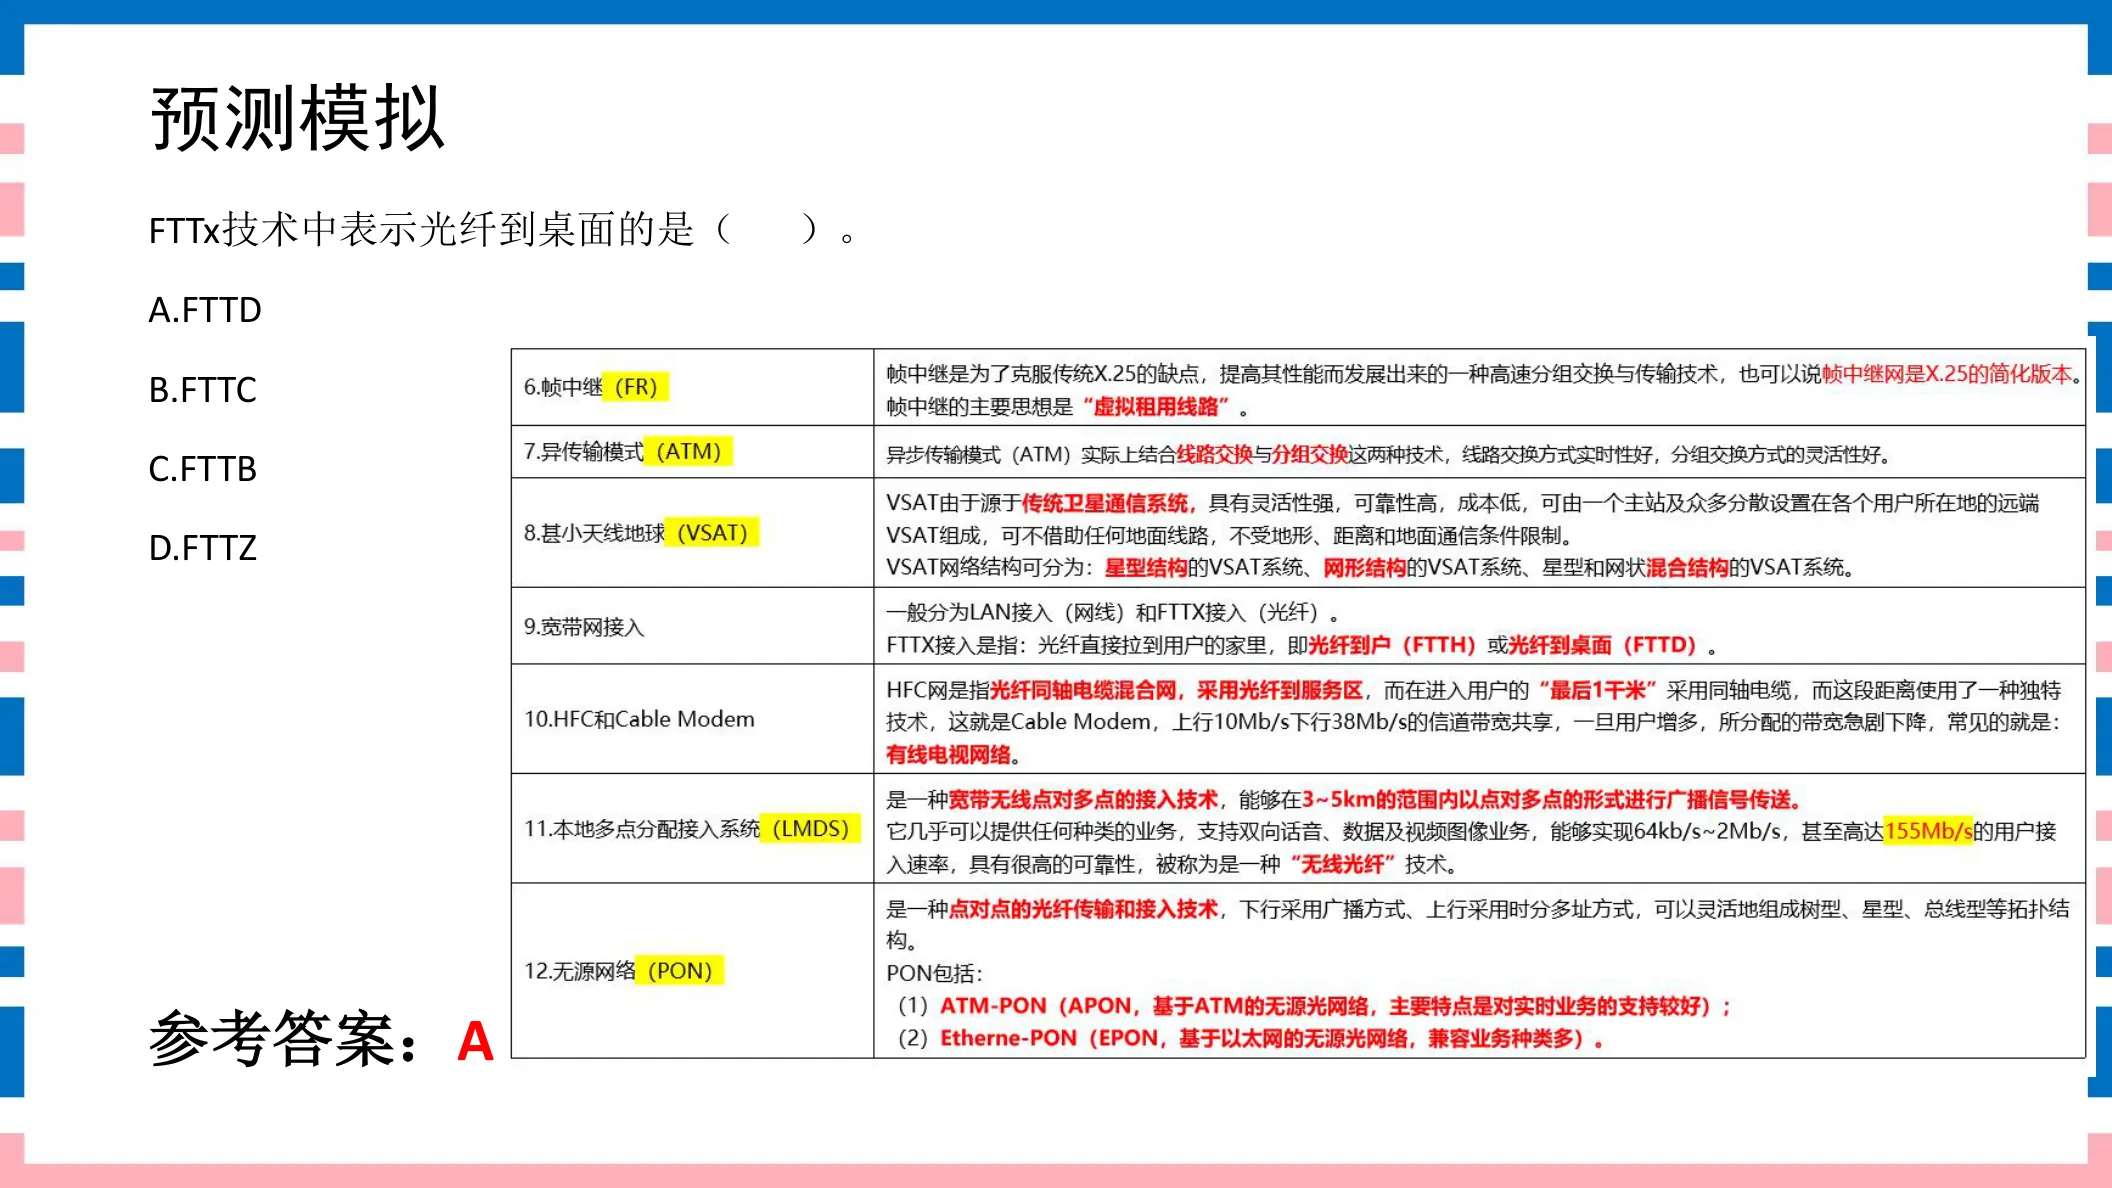The image size is (2112, 1188).
Task: Click the 参考答案 label
Action: point(284,1039)
